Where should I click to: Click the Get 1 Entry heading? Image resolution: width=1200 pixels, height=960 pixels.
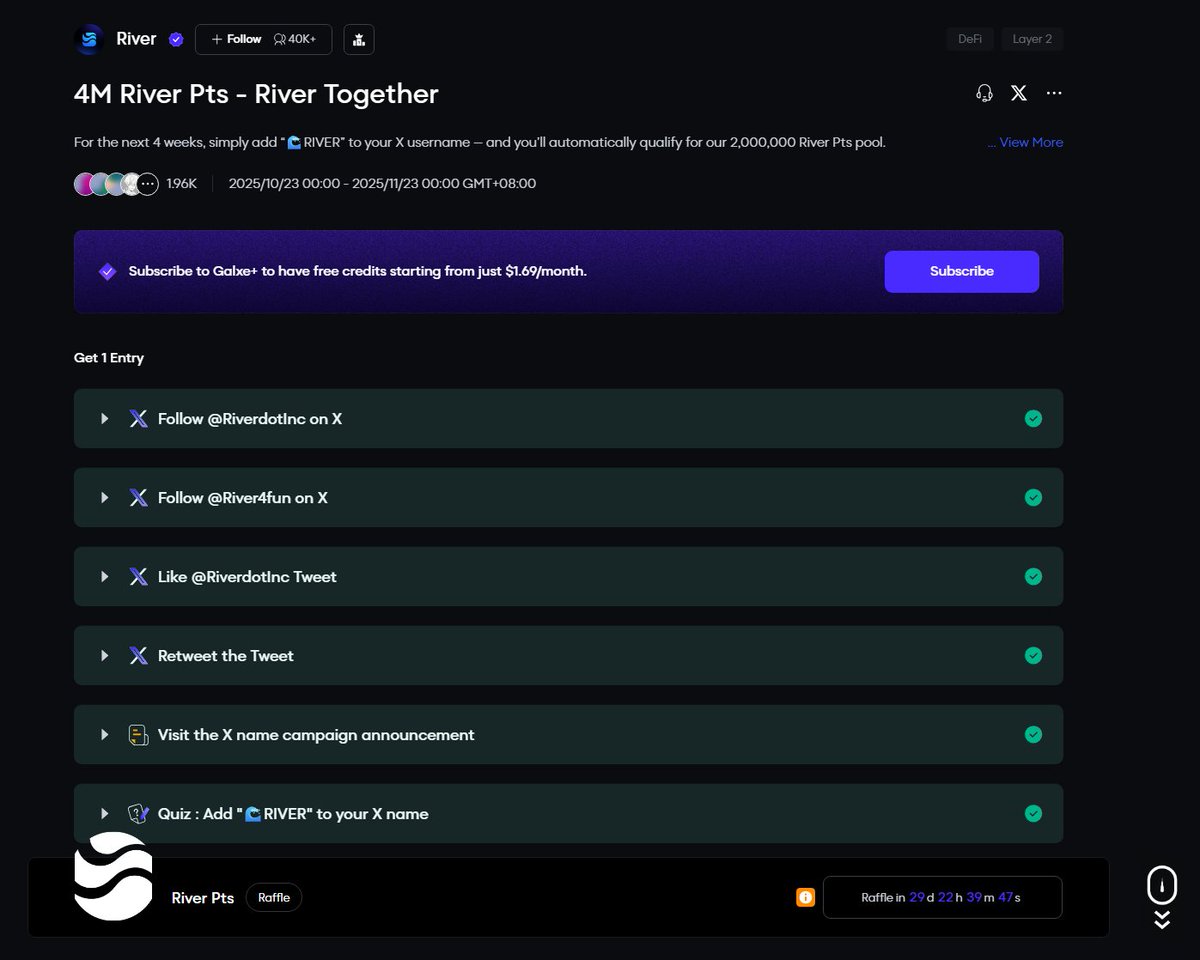pyautogui.click(x=109, y=358)
